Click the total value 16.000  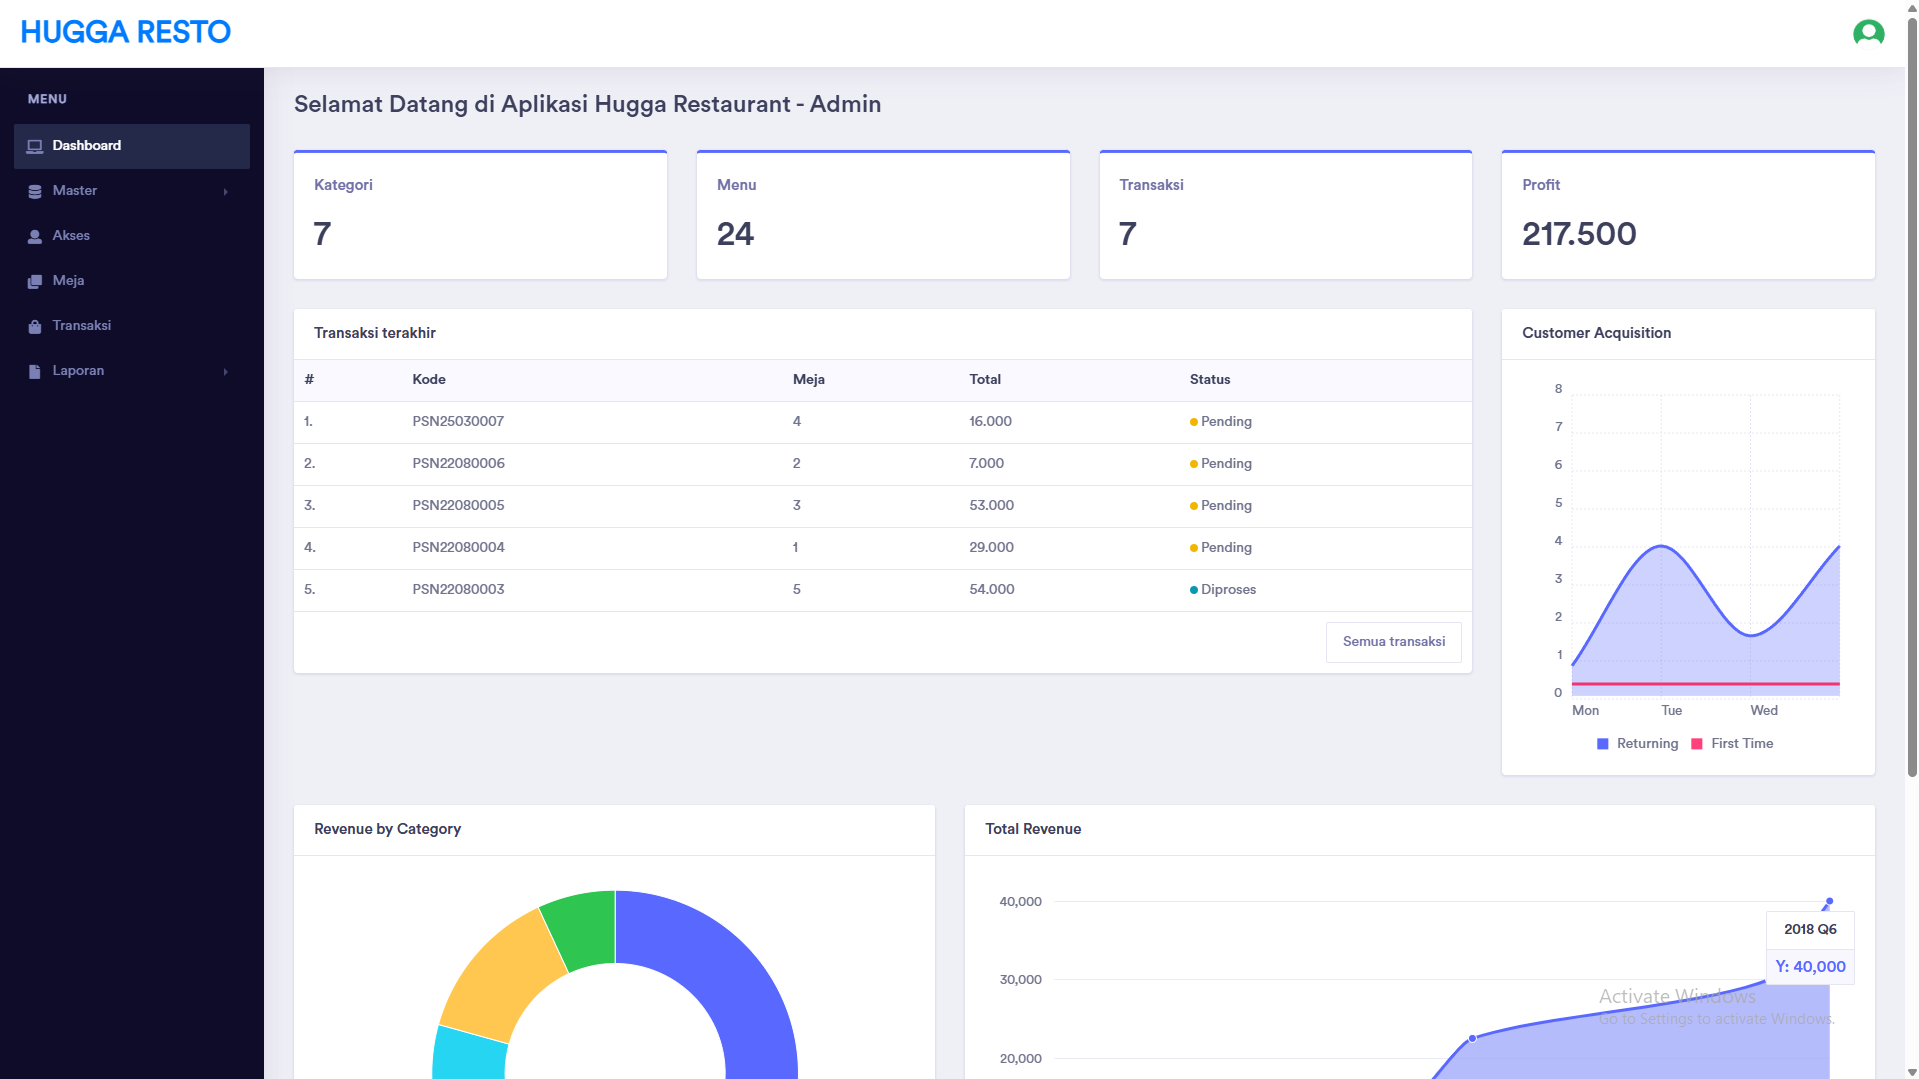click(990, 422)
